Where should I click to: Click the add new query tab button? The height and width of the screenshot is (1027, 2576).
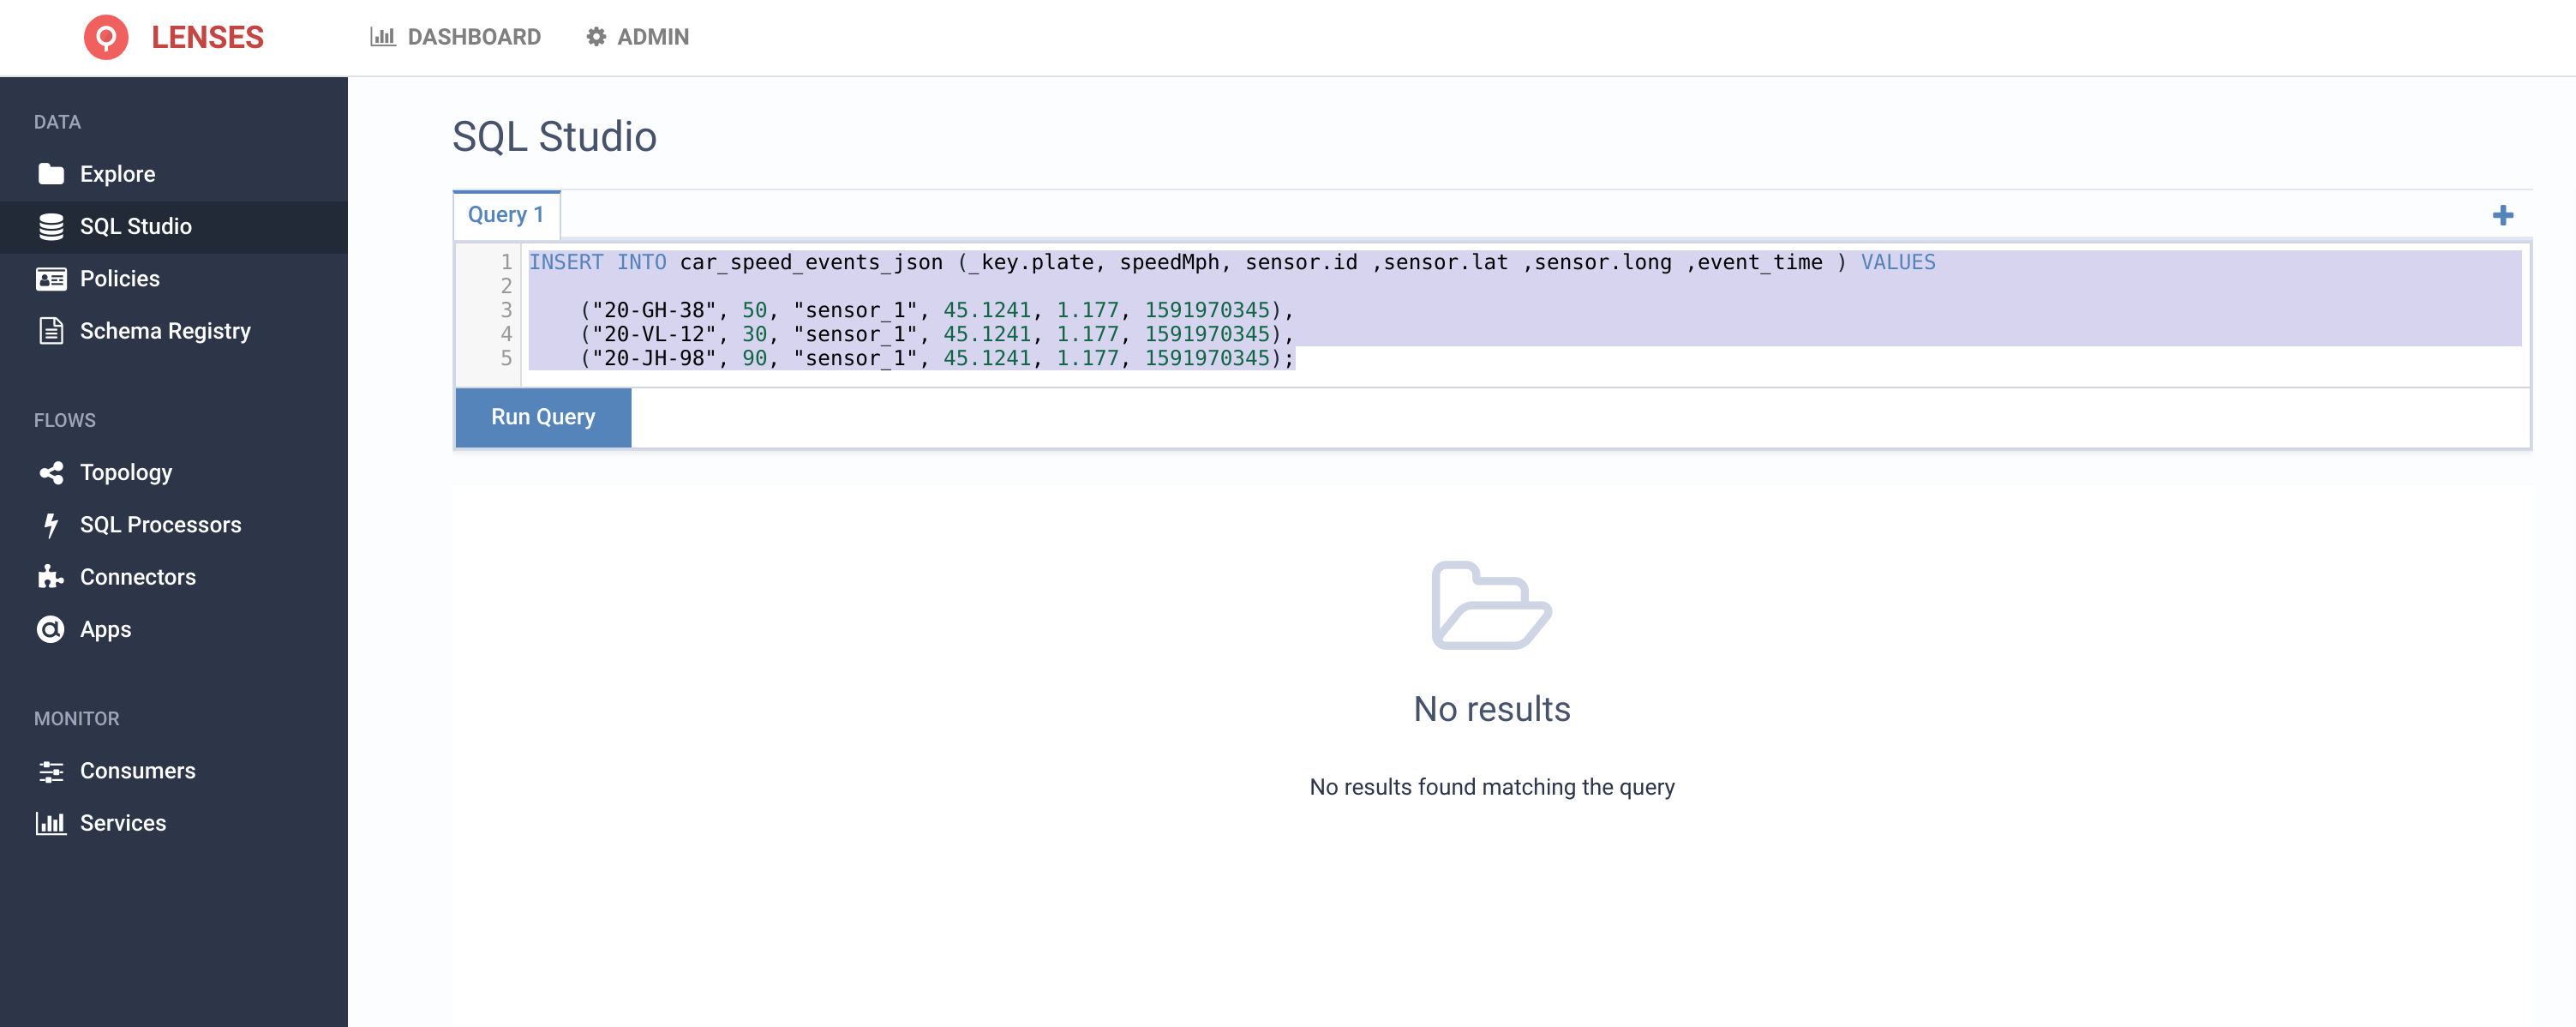click(x=2504, y=215)
